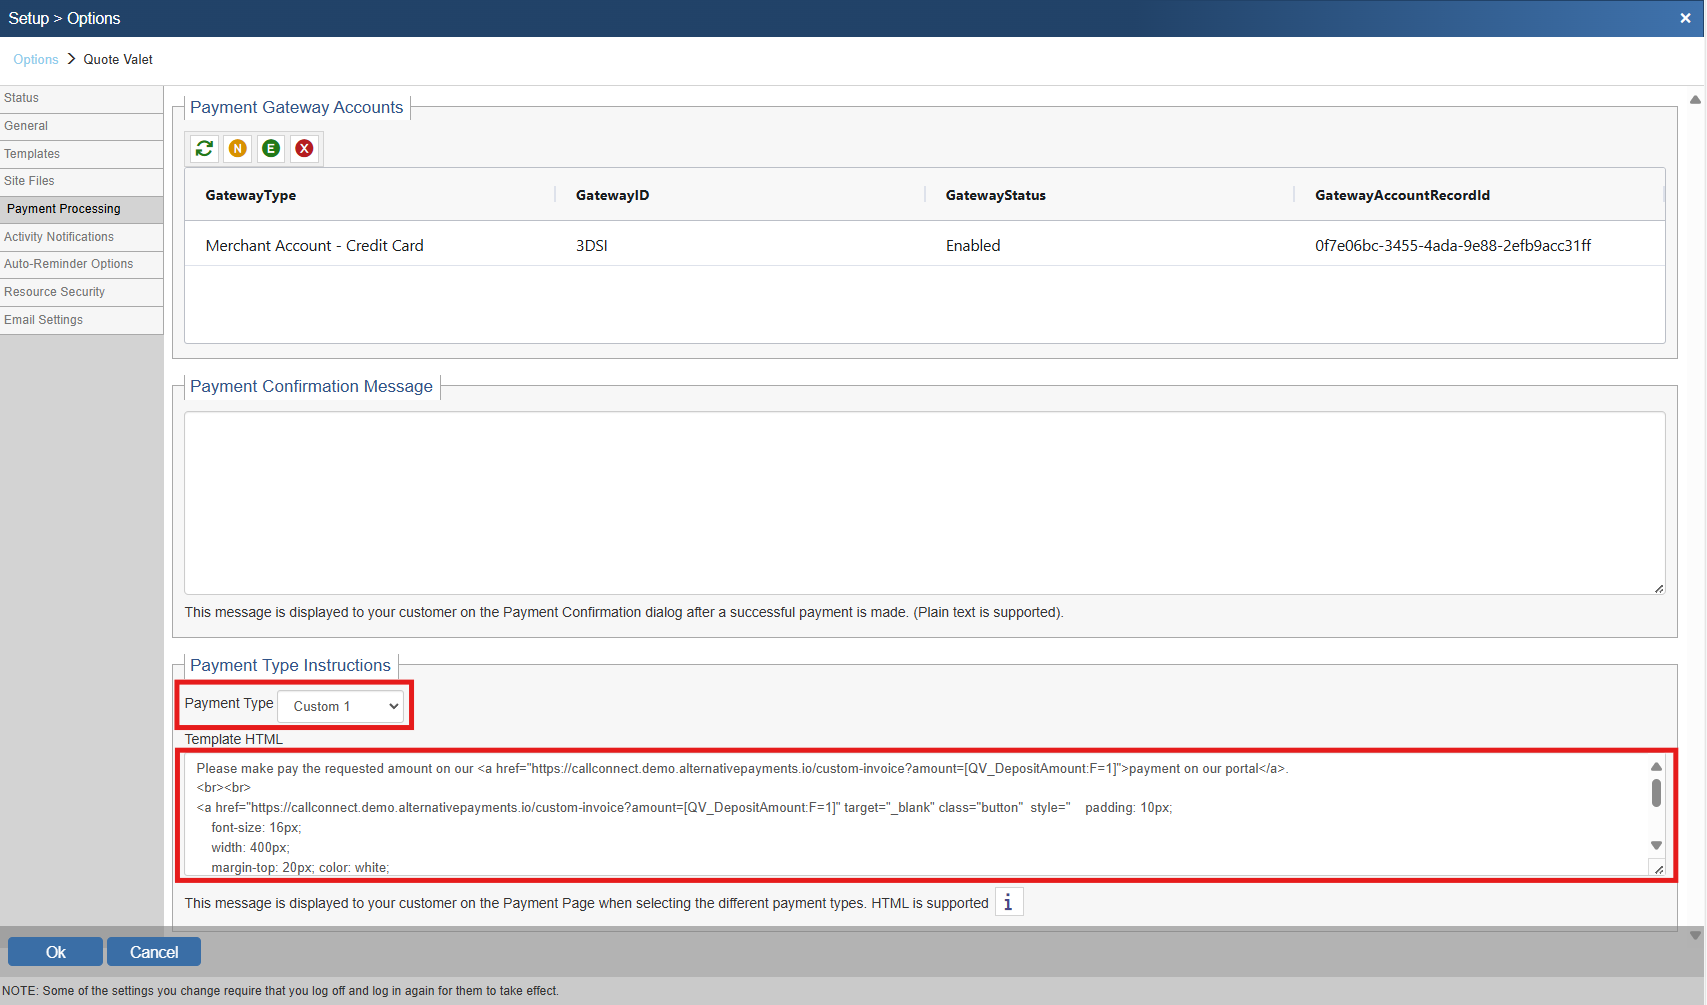Click the orange N new gateway icon
The width and height of the screenshot is (1707, 1005).
click(x=238, y=148)
